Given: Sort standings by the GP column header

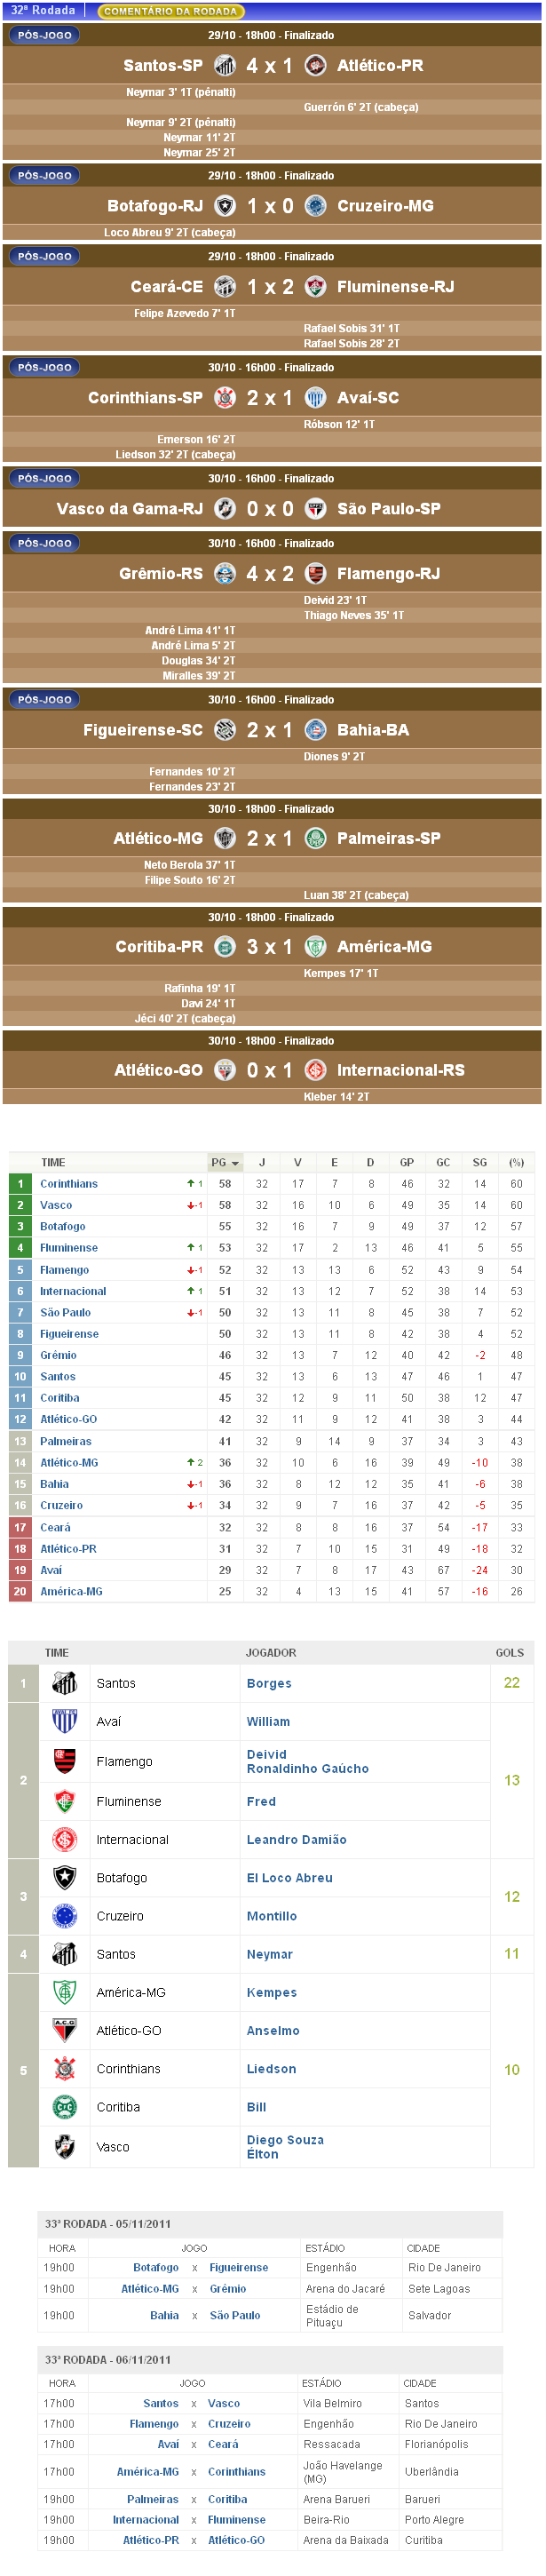Looking at the screenshot, I should click(x=407, y=1163).
